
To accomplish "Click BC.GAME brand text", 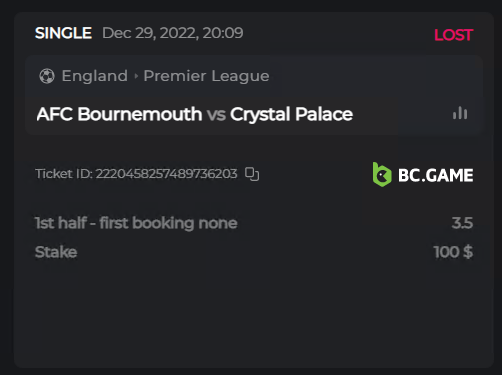I will (436, 175).
